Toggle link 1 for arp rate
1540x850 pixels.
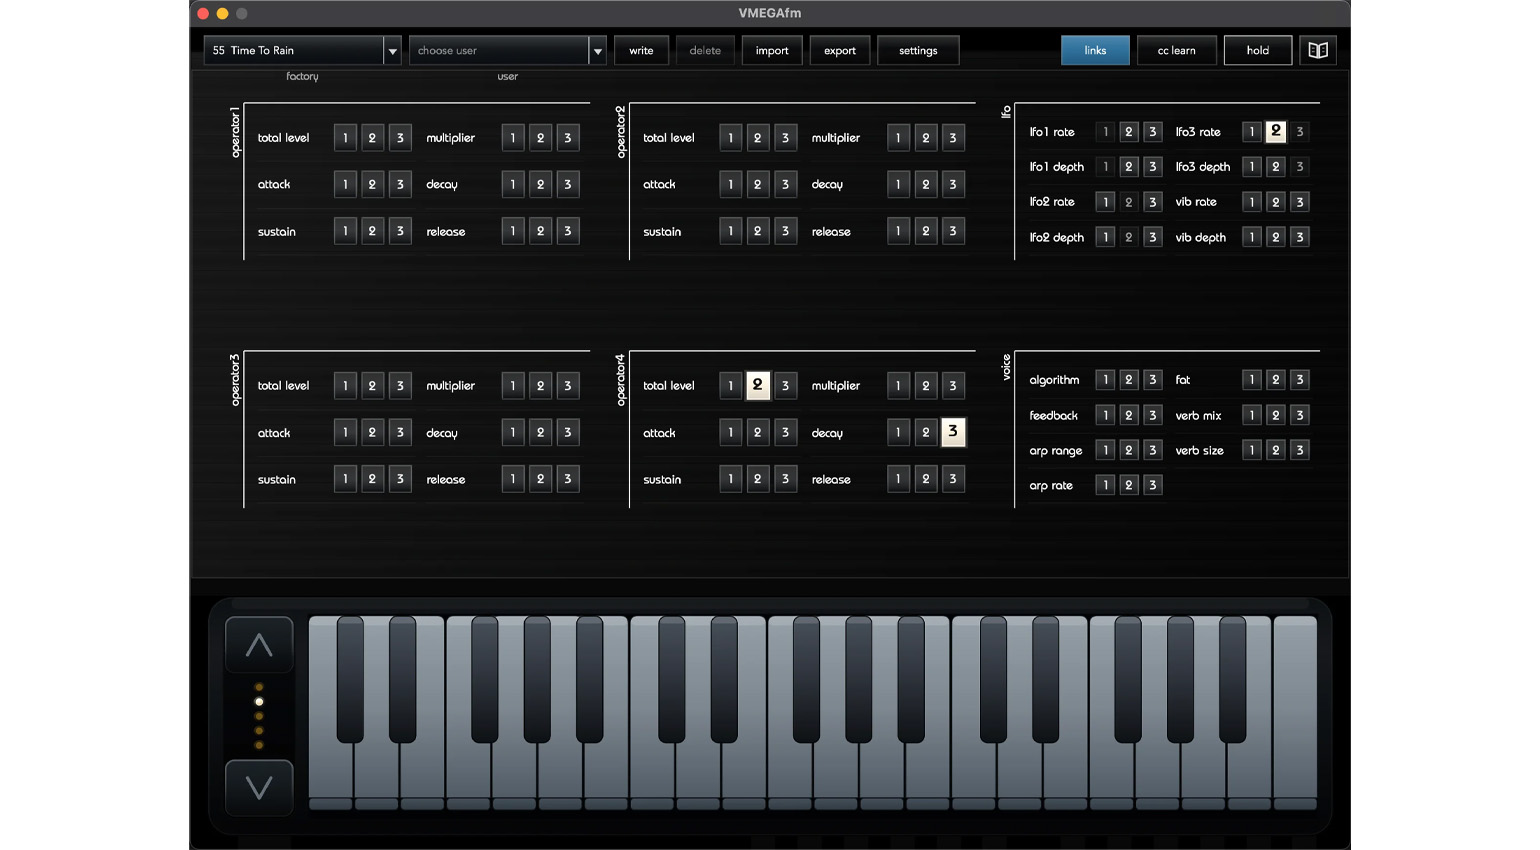point(1105,485)
